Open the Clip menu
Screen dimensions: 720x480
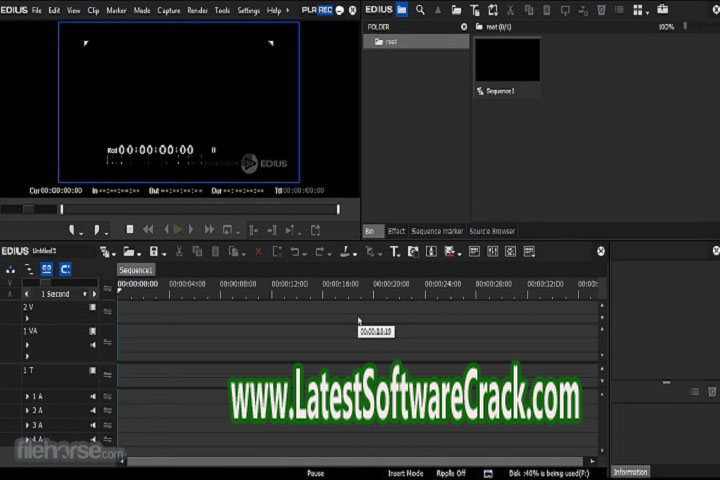[93, 10]
